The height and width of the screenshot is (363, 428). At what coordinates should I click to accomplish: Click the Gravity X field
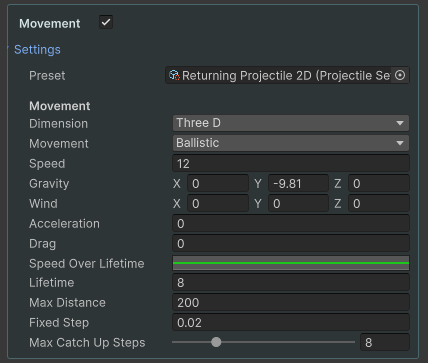pyautogui.click(x=218, y=184)
